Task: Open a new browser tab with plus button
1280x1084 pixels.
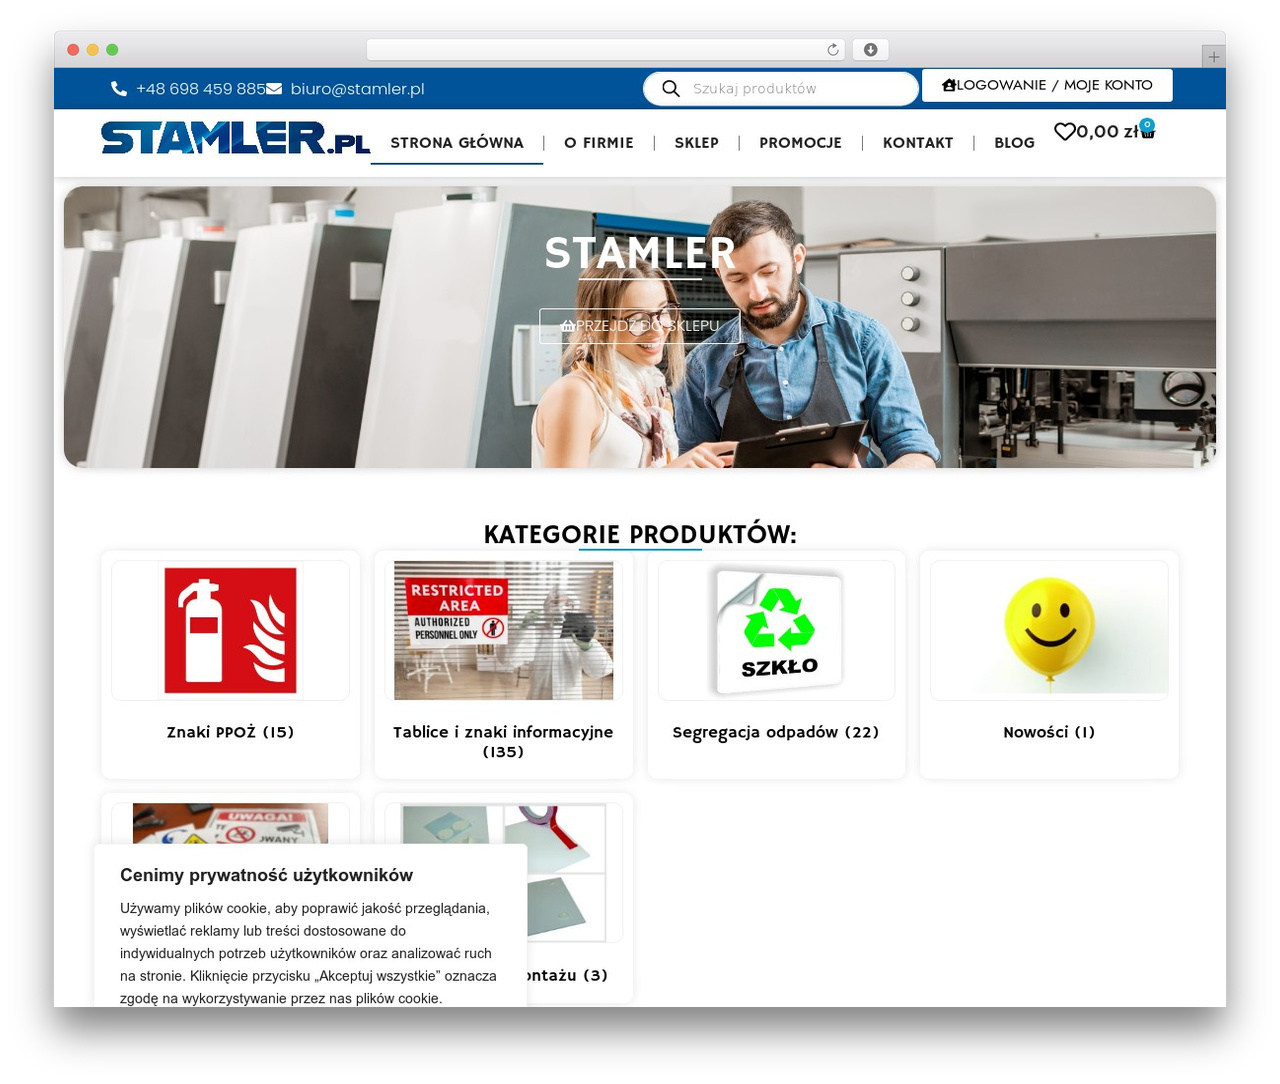Action: click(x=1213, y=57)
